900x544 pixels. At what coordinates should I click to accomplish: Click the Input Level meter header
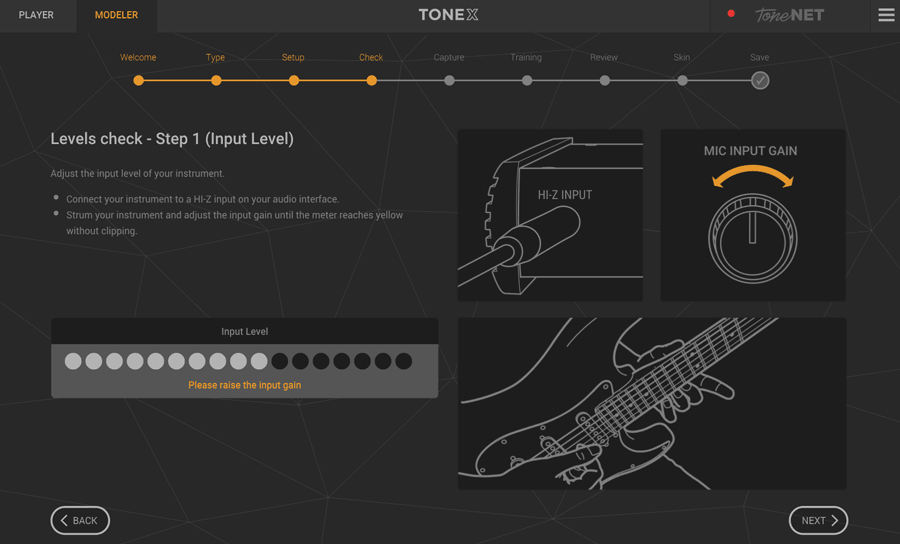pos(245,331)
